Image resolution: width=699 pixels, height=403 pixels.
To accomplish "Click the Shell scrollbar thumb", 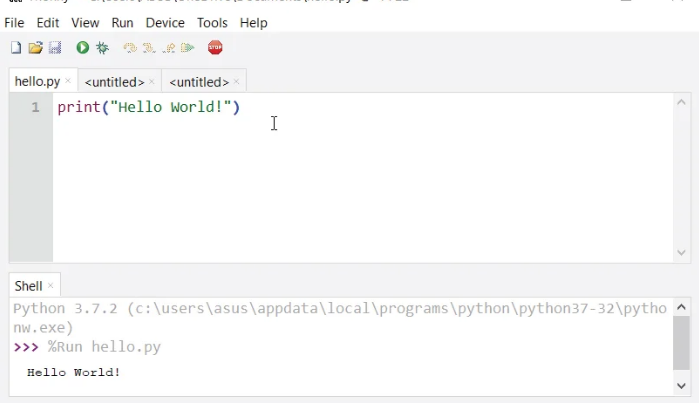I will 681,343.
